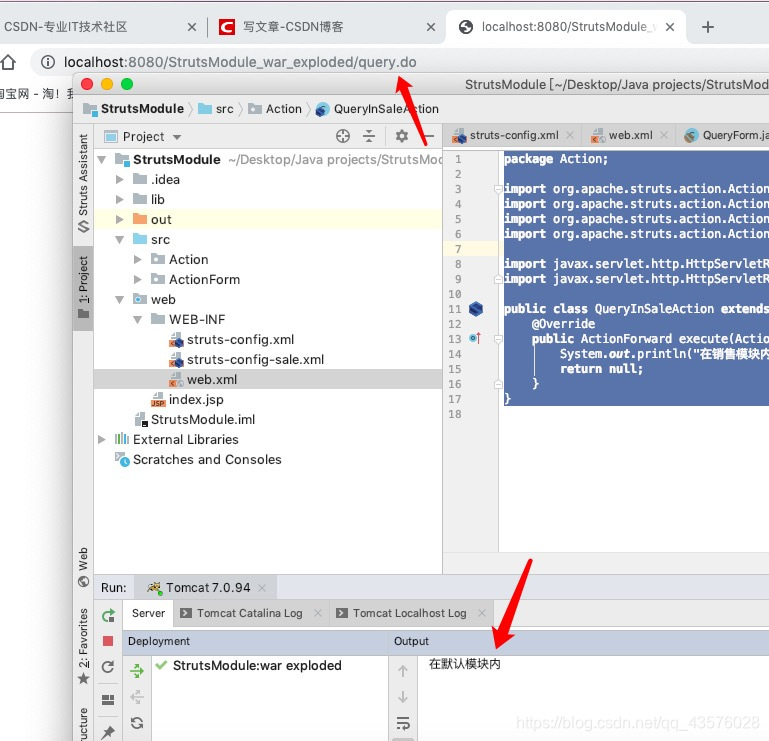This screenshot has width=769, height=741.
Task: Collapse StrutsModule root node
Action: tap(102, 159)
